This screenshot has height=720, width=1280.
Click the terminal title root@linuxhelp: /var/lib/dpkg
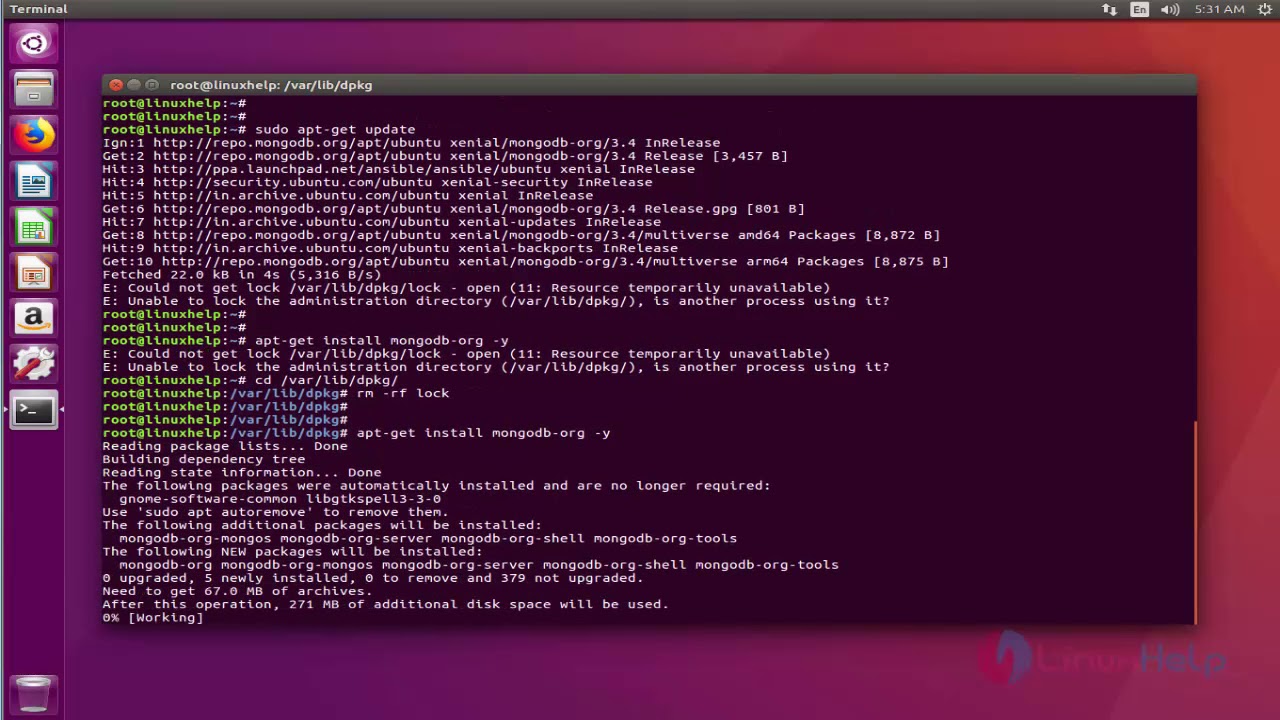click(x=271, y=85)
